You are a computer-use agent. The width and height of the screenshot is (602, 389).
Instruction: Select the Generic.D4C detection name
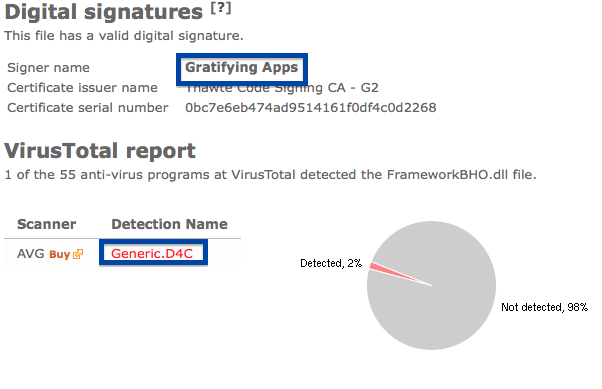click(152, 253)
